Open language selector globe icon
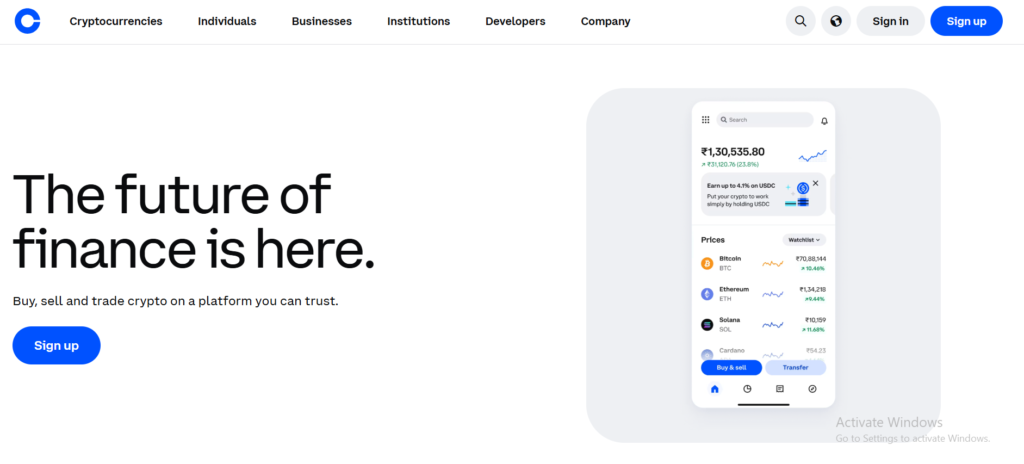 836,21
